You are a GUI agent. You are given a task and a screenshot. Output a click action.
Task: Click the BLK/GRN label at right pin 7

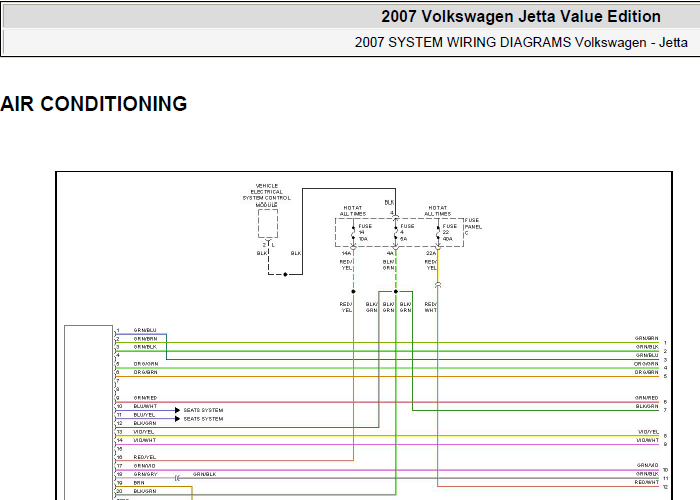pyautogui.click(x=647, y=406)
